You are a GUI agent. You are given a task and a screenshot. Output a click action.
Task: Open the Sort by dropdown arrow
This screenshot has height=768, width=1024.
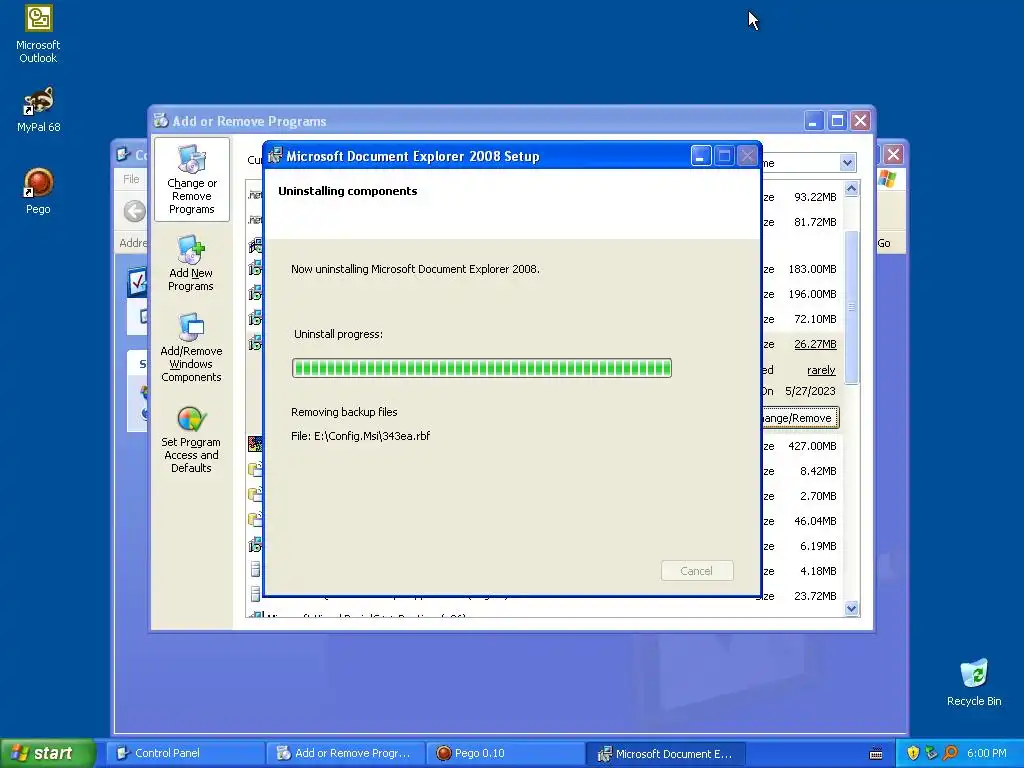point(847,163)
